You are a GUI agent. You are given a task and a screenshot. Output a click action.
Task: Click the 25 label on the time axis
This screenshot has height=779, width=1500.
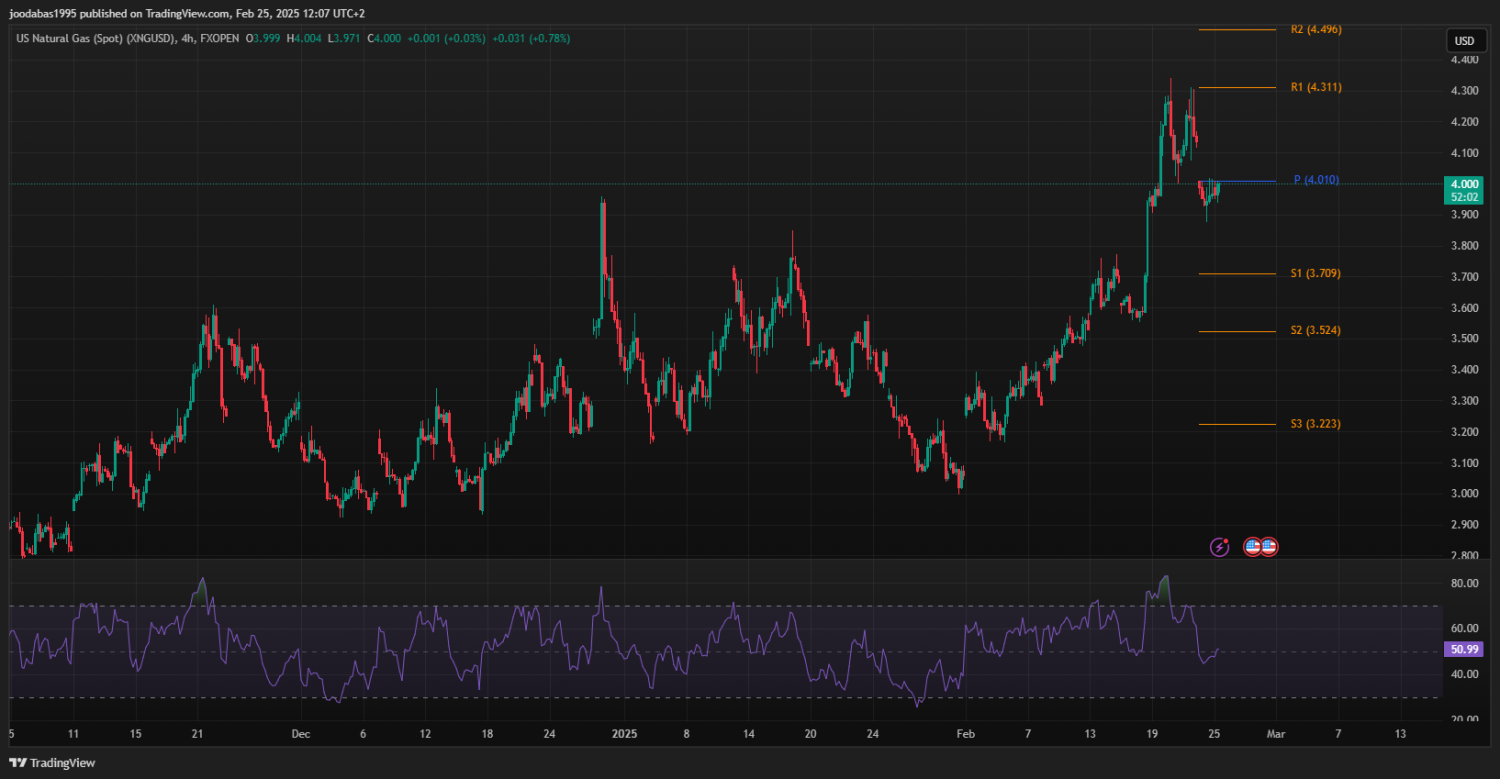[1214, 734]
